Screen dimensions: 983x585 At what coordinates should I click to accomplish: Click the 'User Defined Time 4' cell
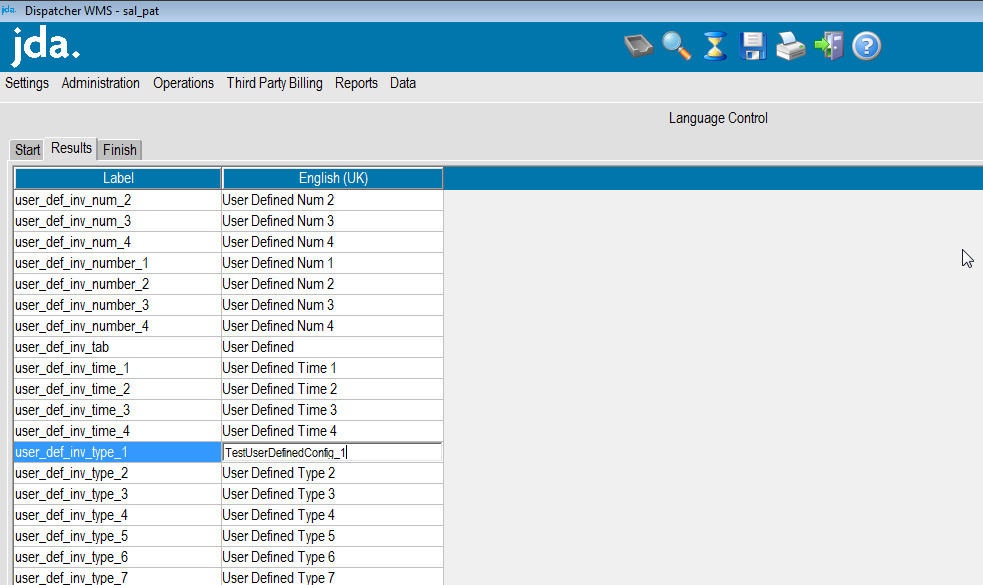click(332, 431)
